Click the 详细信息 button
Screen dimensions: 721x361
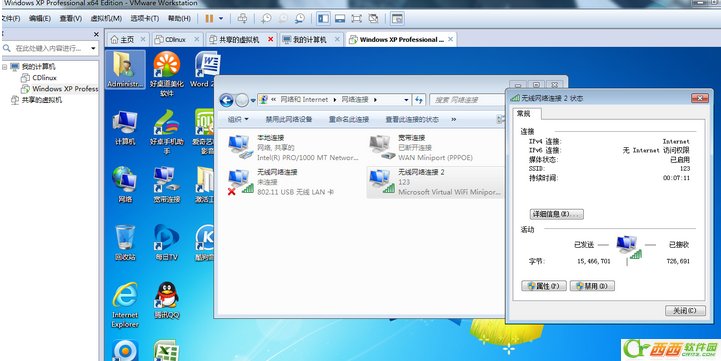(556, 214)
